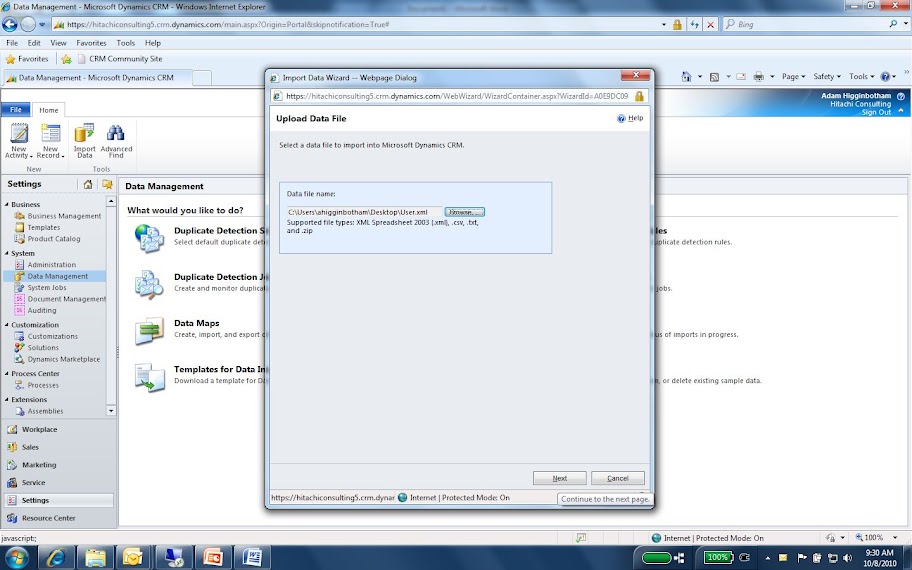This screenshot has height=570, width=912.
Task: Open the Tools dropdown in IE toolbar
Action: 861,77
